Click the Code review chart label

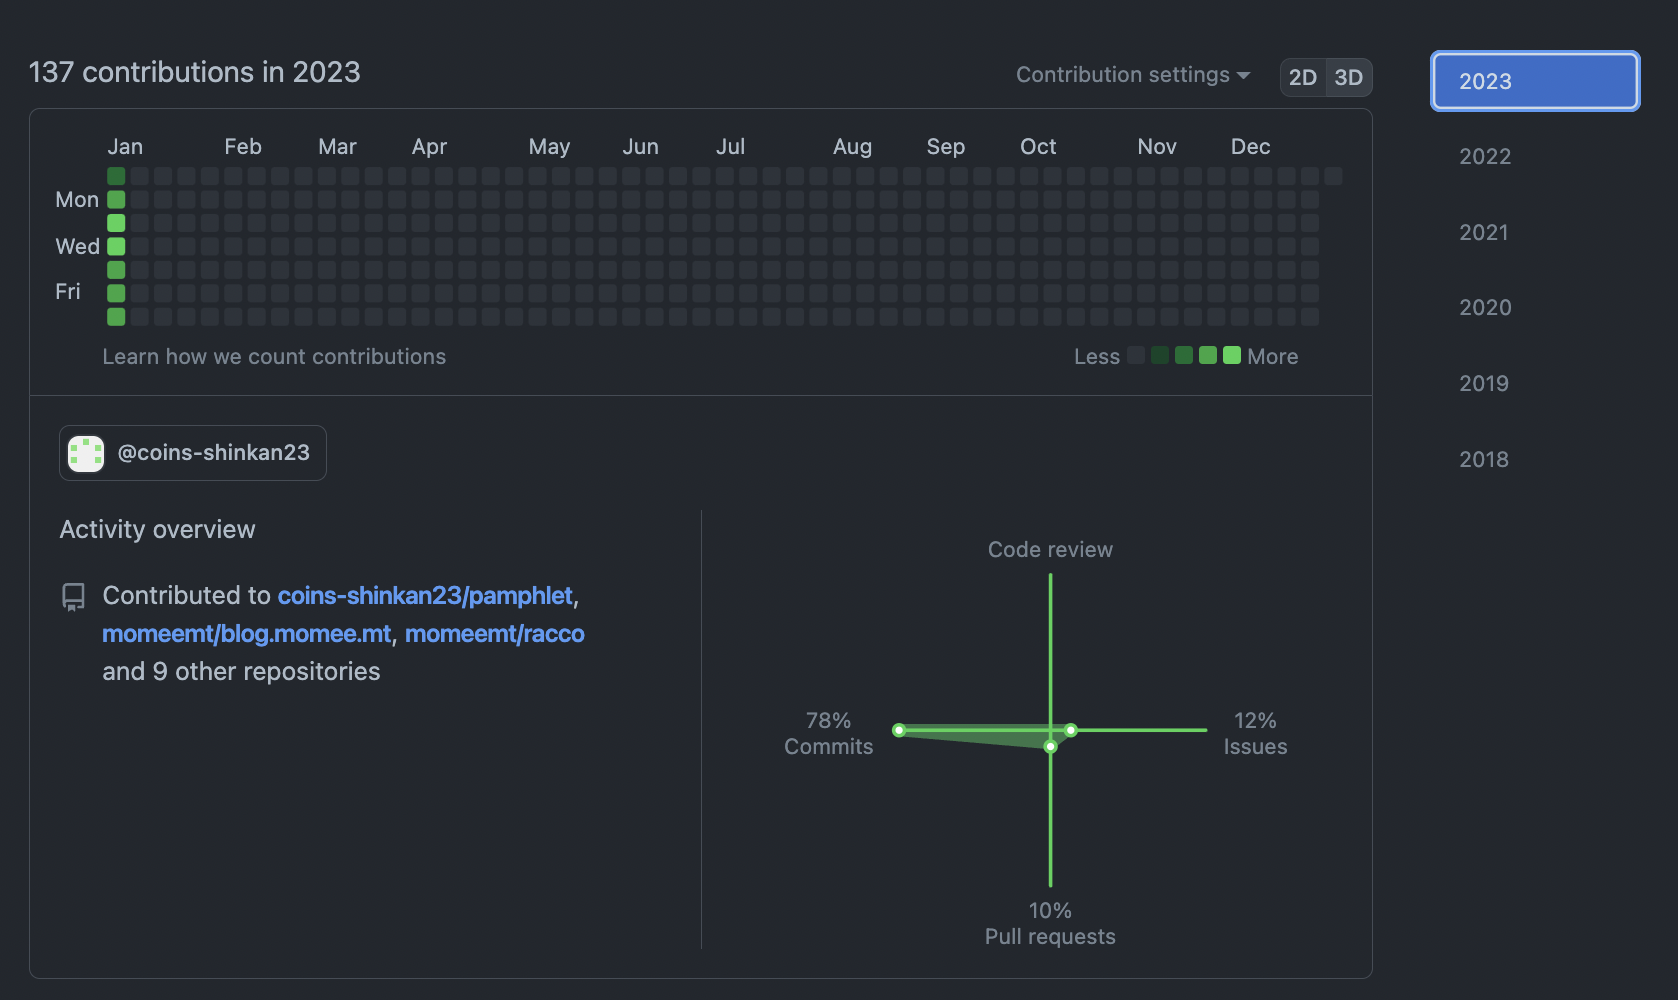click(x=1050, y=550)
